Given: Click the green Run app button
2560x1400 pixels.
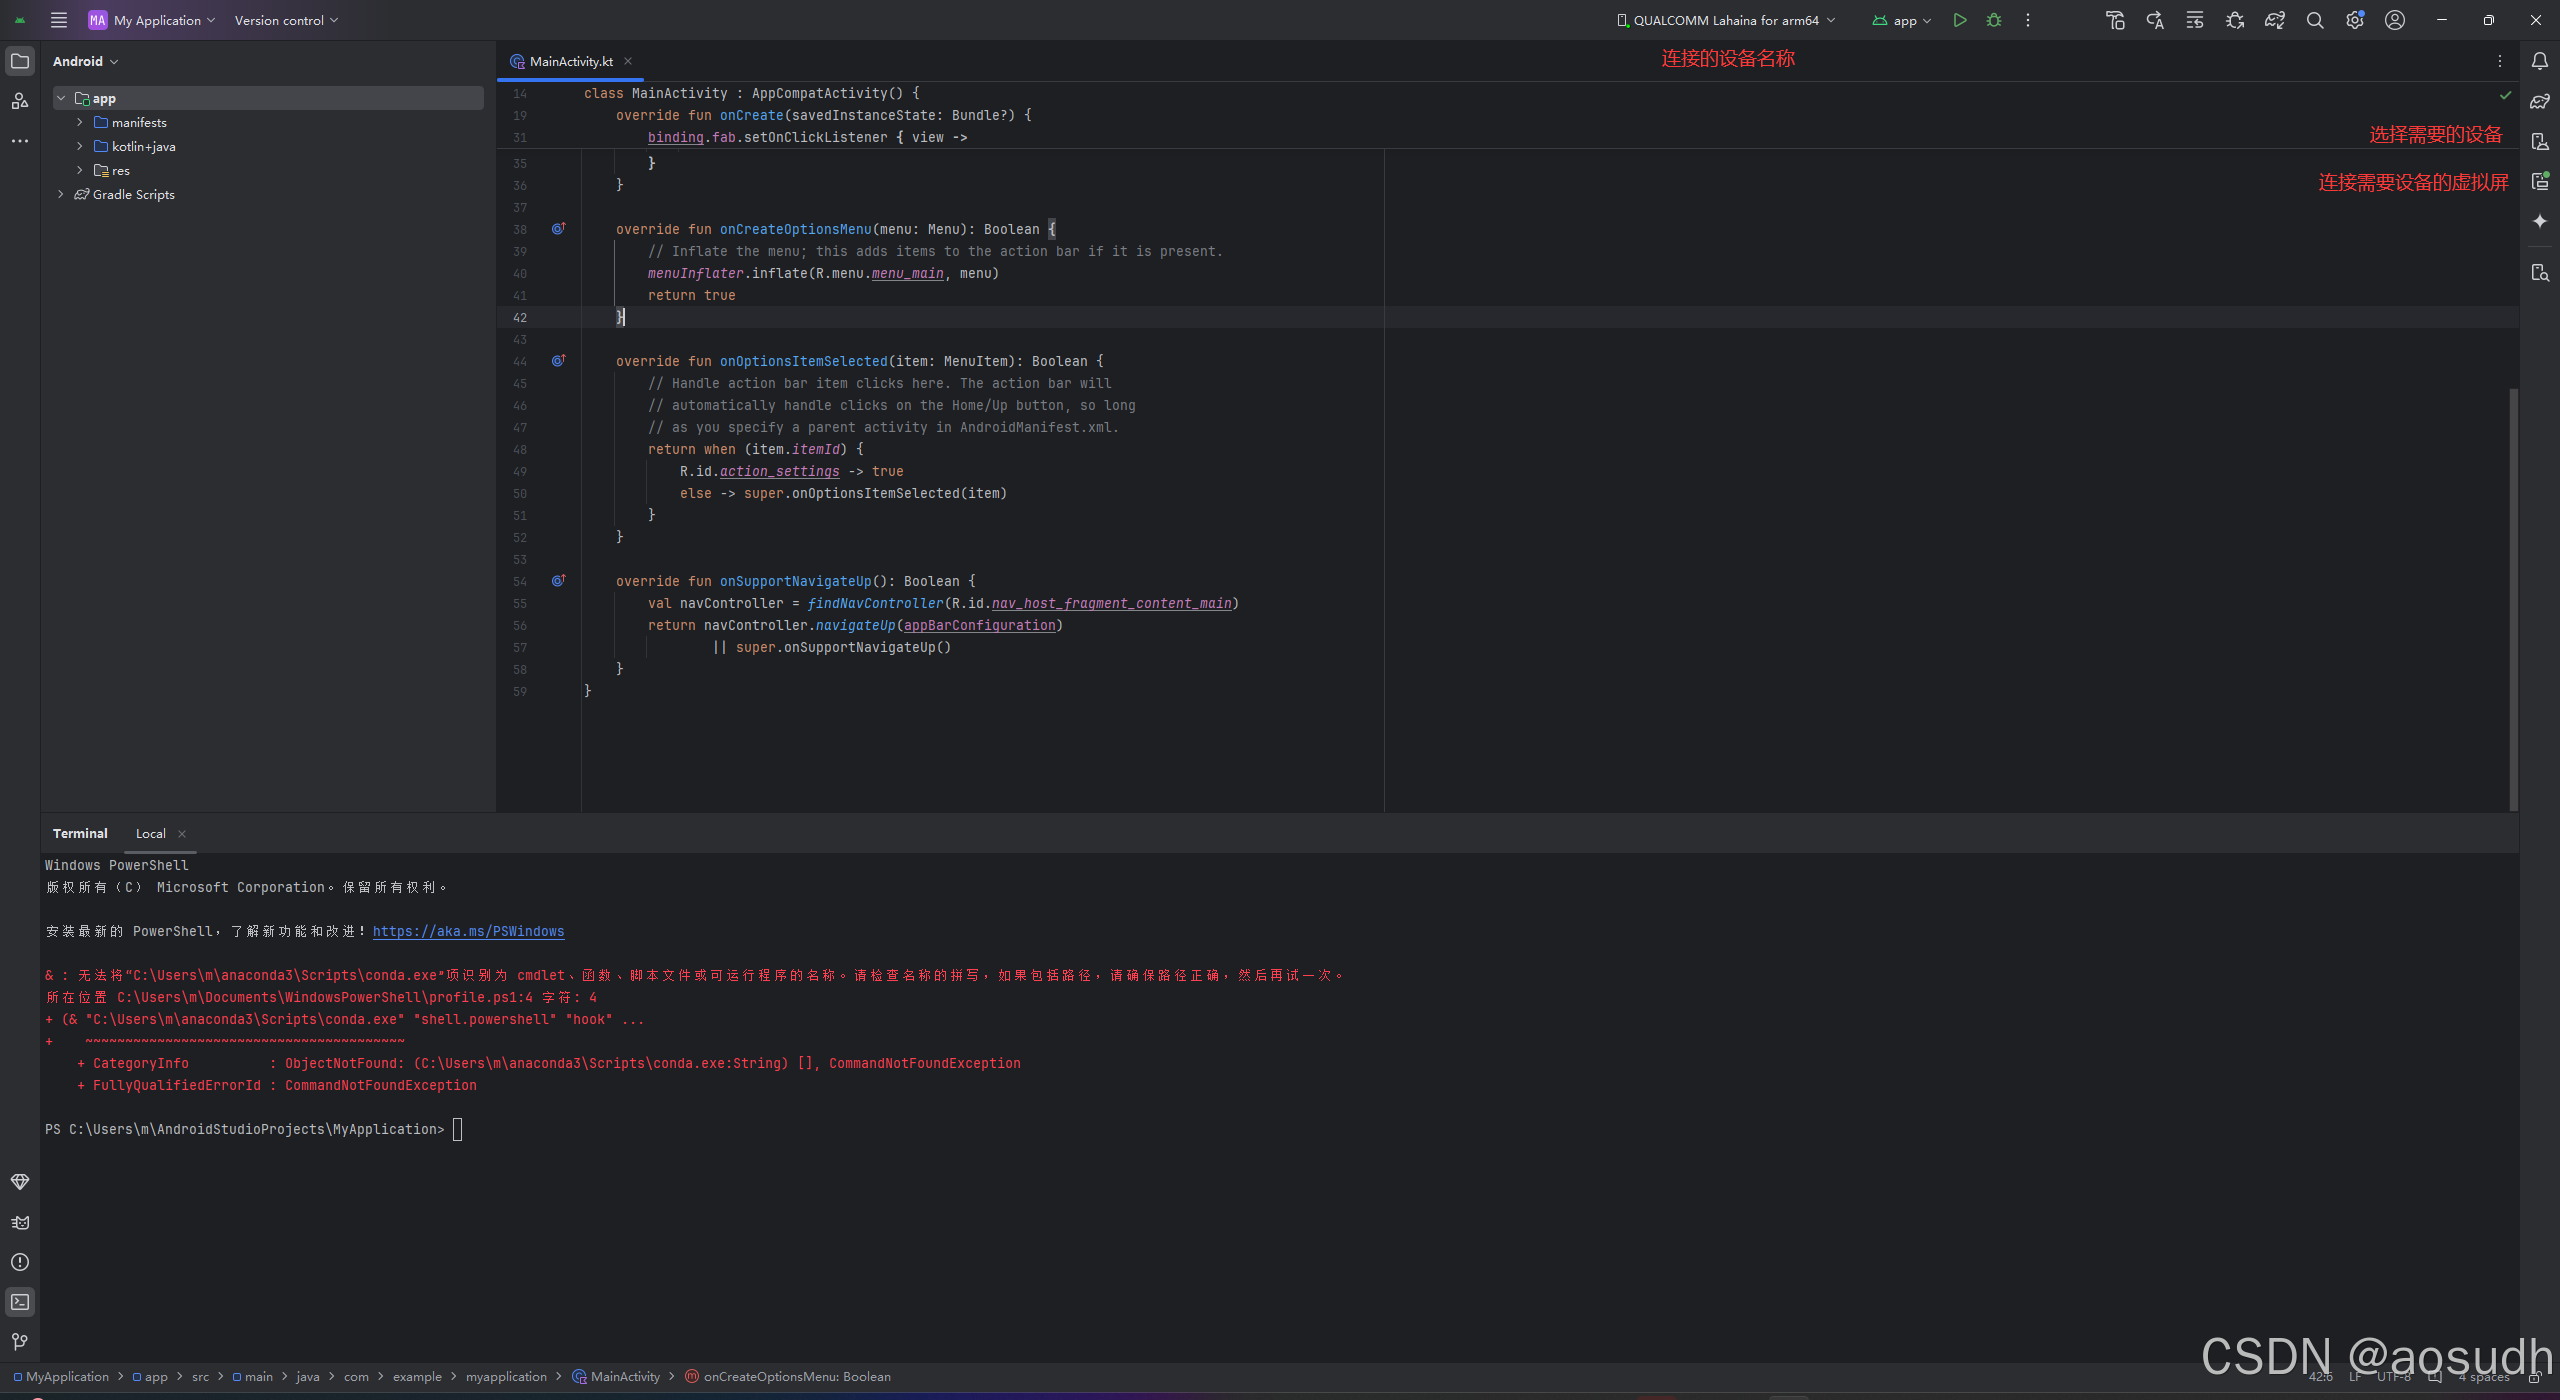Looking at the screenshot, I should (1959, 20).
